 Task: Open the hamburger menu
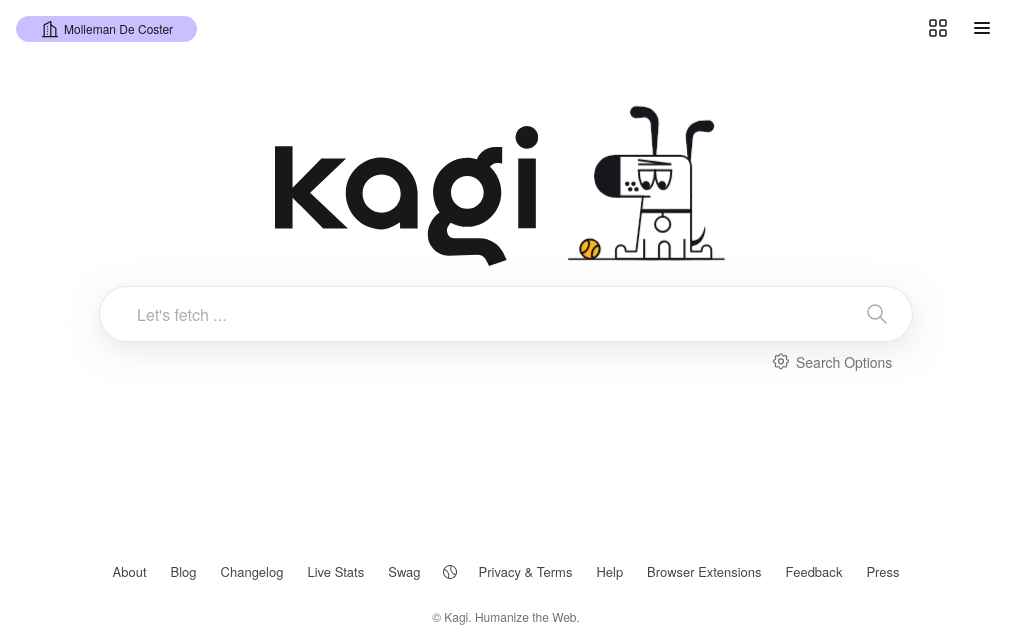click(x=981, y=28)
